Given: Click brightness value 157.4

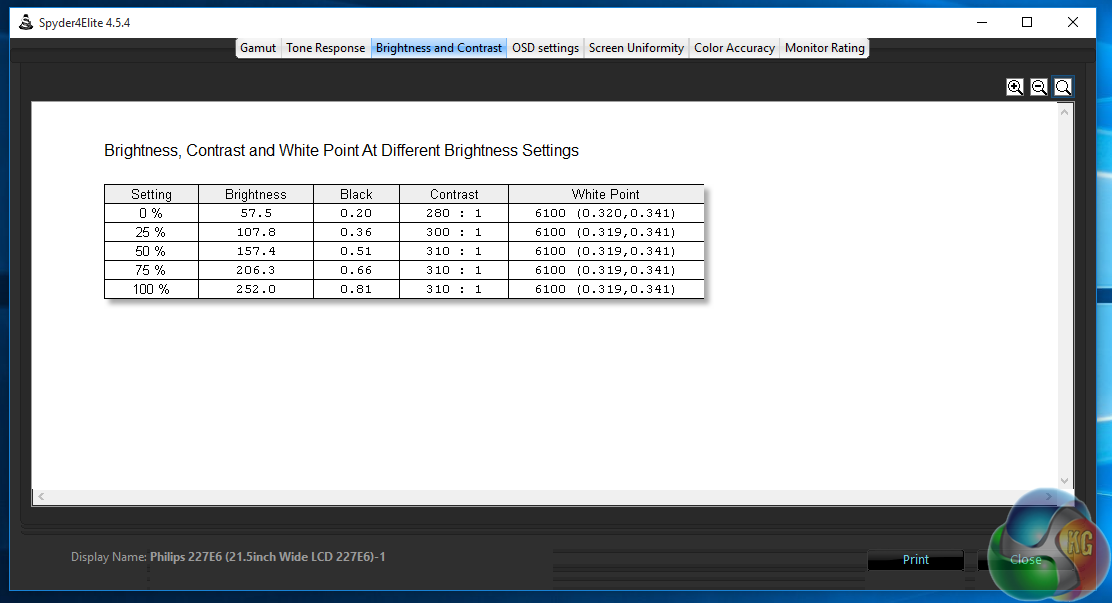Looking at the screenshot, I should pos(256,251).
